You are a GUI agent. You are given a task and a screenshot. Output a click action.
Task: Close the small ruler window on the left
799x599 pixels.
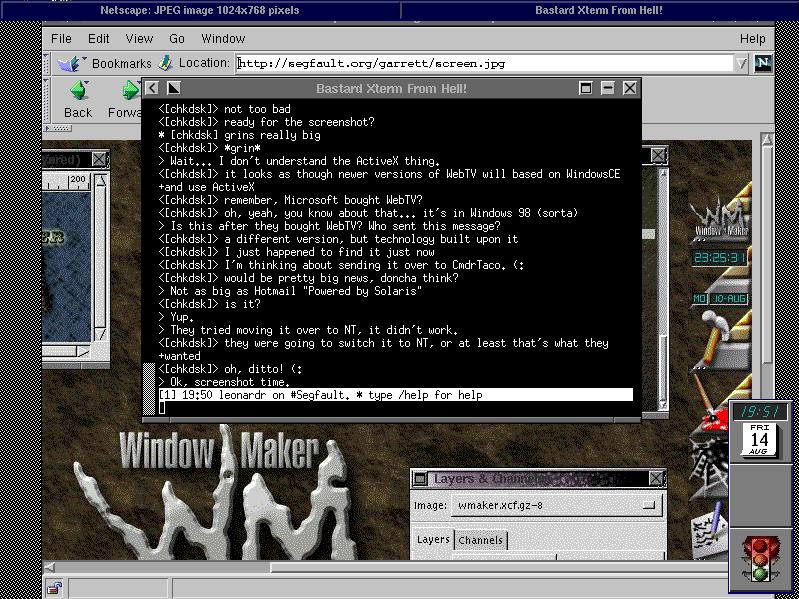pyautogui.click(x=99, y=159)
